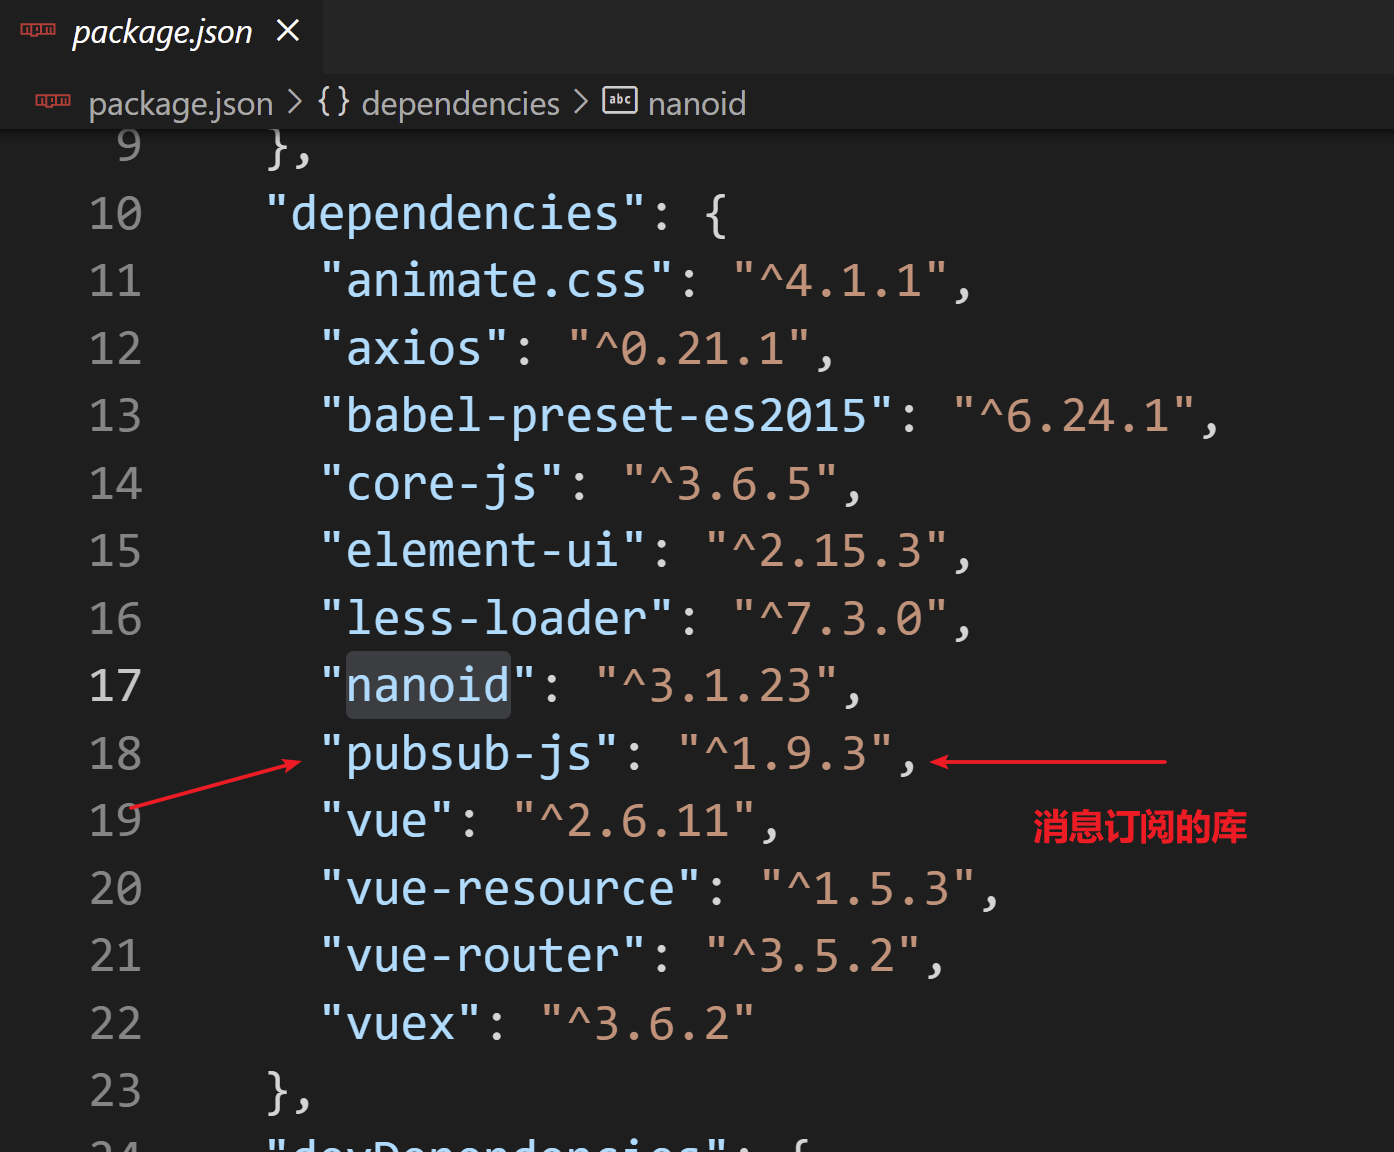Image resolution: width=1394 pixels, height=1152 pixels.
Task: Click the "vuex" key
Action: [x=400, y=1024]
